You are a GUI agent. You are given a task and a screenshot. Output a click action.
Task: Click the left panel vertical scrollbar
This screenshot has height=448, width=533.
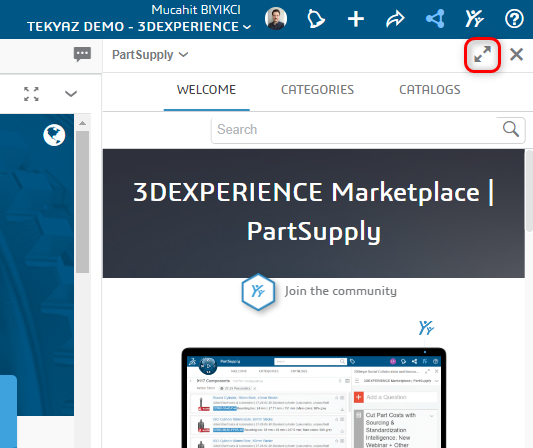[82, 202]
